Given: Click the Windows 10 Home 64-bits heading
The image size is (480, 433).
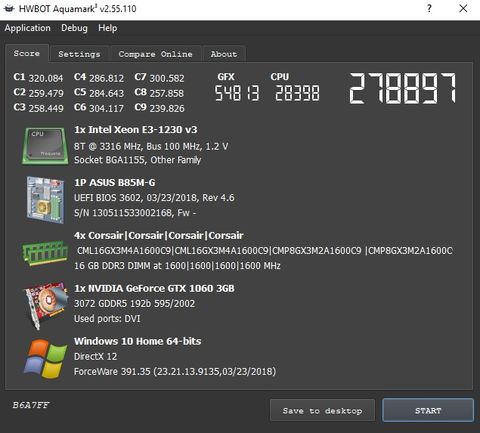Looking at the screenshot, I should pyautogui.click(x=138, y=341).
